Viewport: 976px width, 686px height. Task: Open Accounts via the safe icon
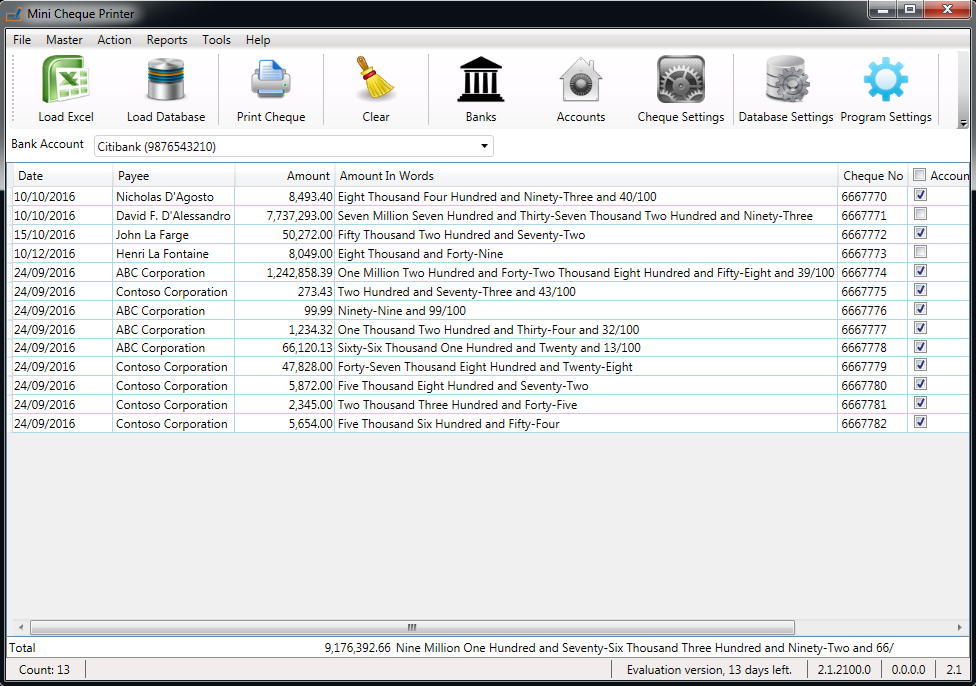pyautogui.click(x=580, y=80)
